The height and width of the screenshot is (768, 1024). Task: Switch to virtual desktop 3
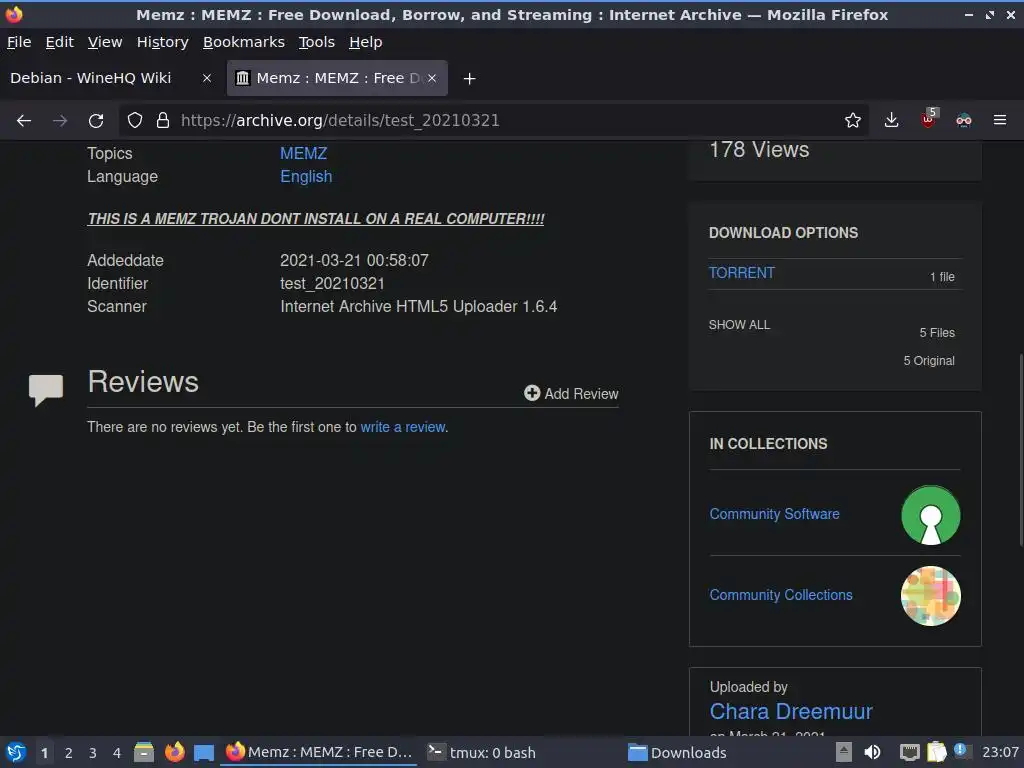click(x=93, y=753)
